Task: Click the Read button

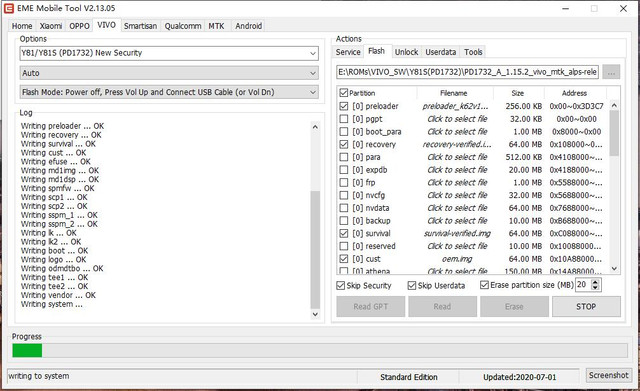Action: [442, 307]
